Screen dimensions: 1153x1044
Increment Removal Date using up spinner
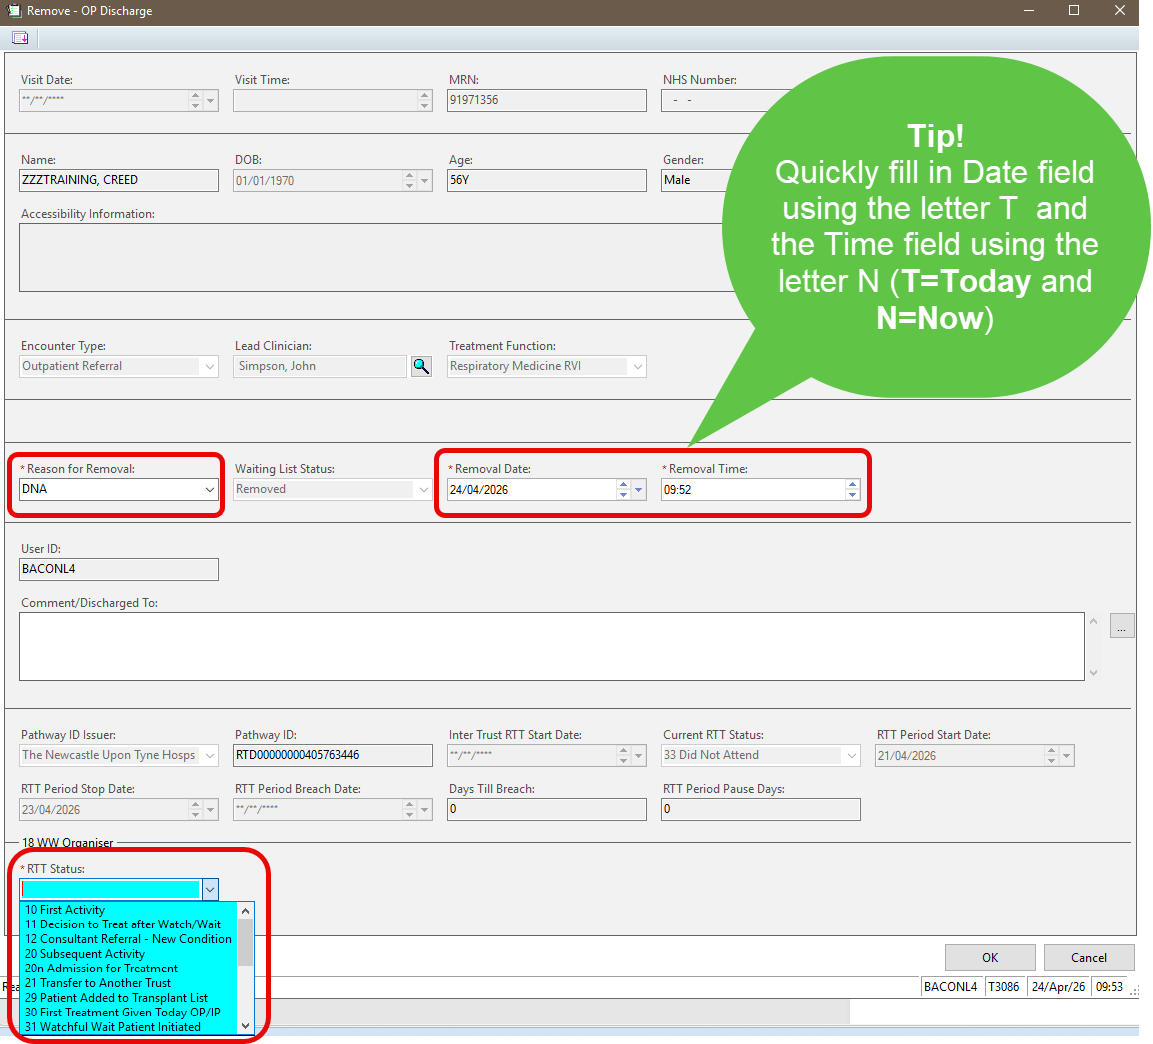tap(623, 485)
